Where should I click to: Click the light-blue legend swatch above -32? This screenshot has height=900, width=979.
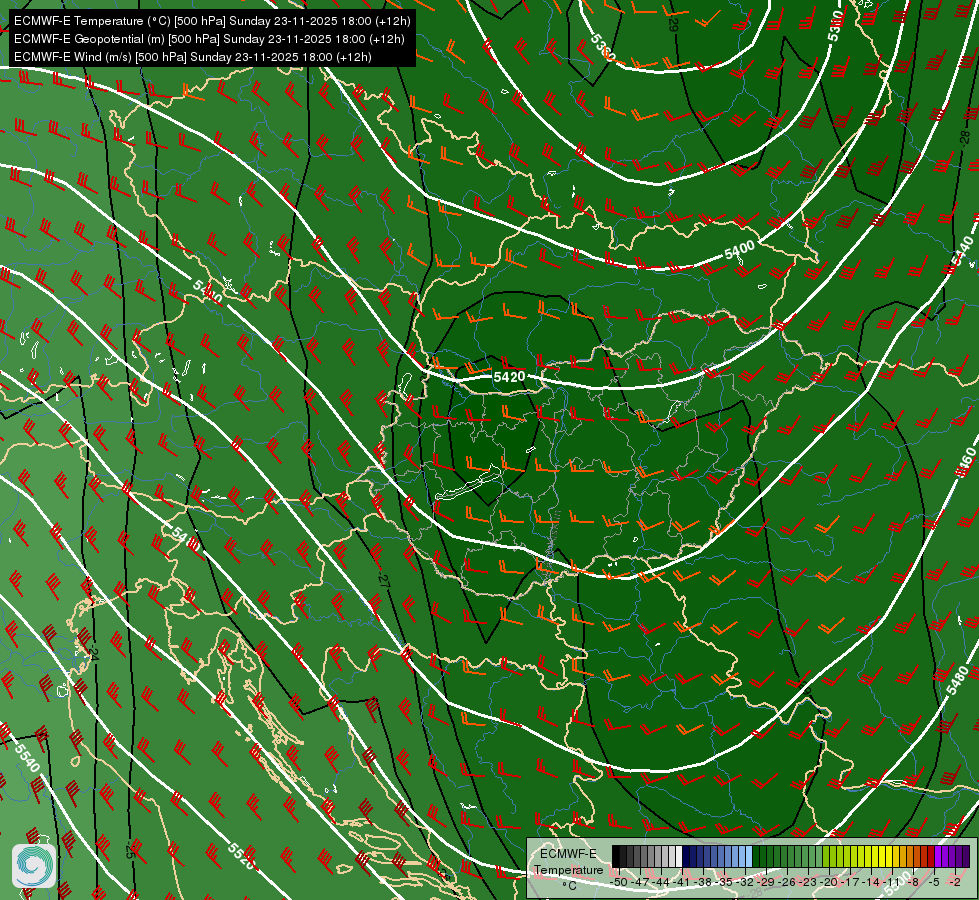click(x=749, y=856)
